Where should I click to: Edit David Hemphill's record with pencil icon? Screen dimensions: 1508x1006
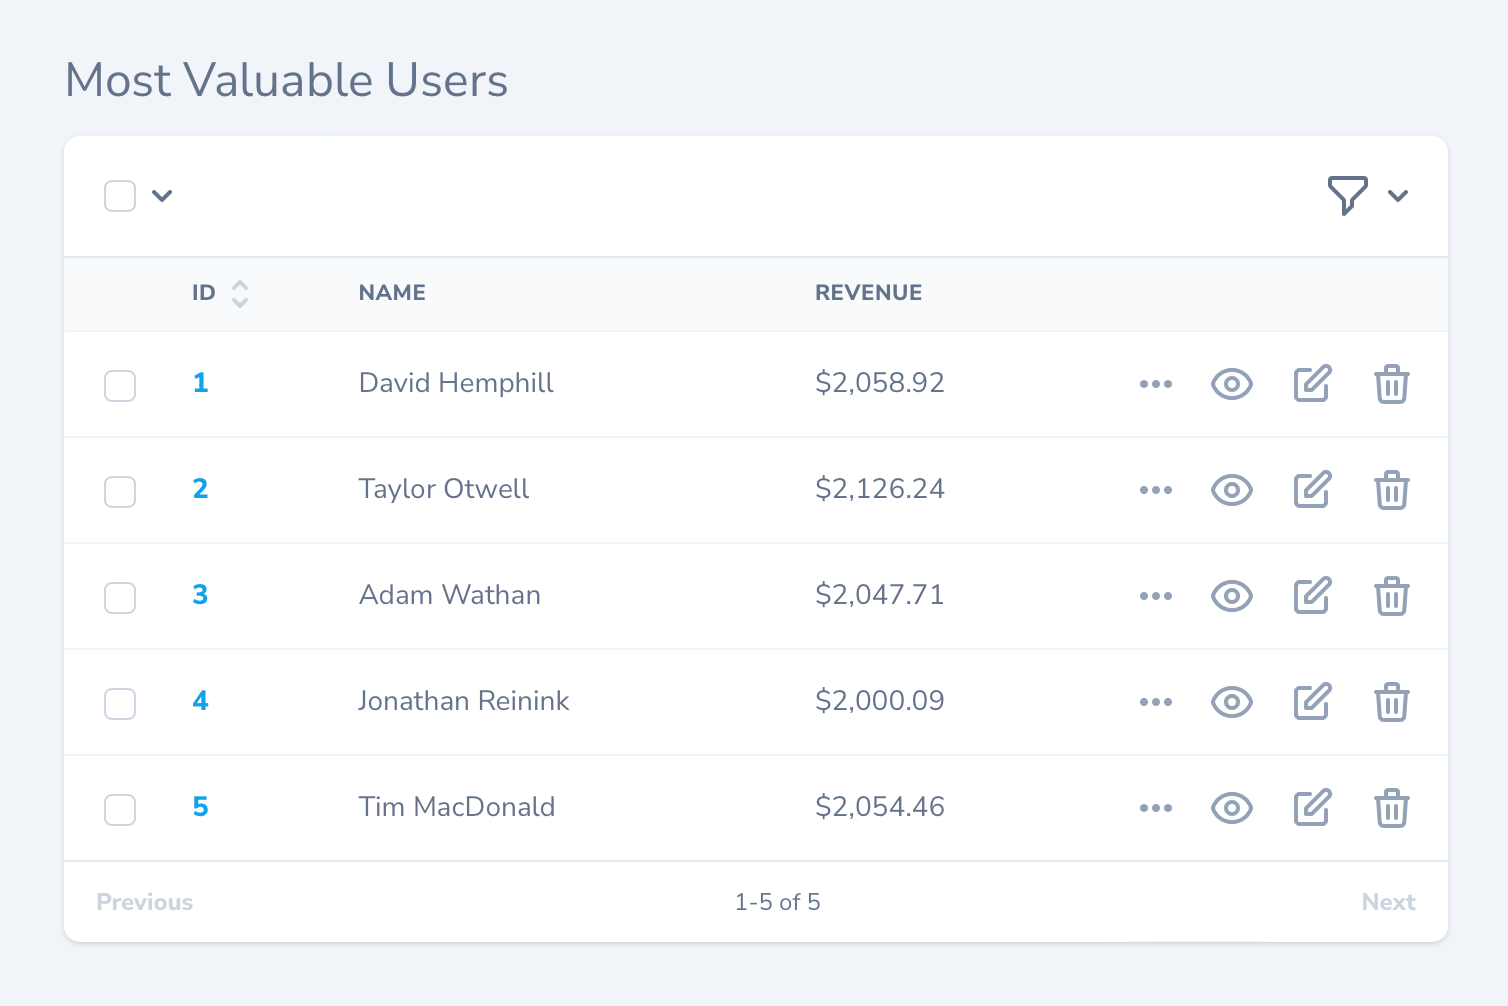tap(1312, 384)
